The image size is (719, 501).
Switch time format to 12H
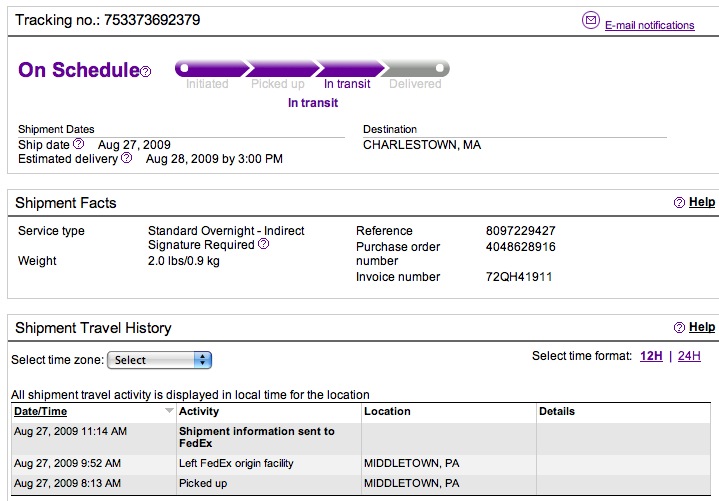[x=651, y=356]
